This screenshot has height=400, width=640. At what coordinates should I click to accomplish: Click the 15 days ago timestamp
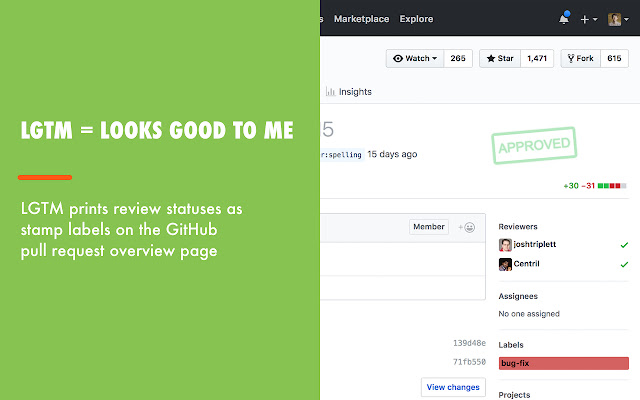pyautogui.click(x=392, y=154)
